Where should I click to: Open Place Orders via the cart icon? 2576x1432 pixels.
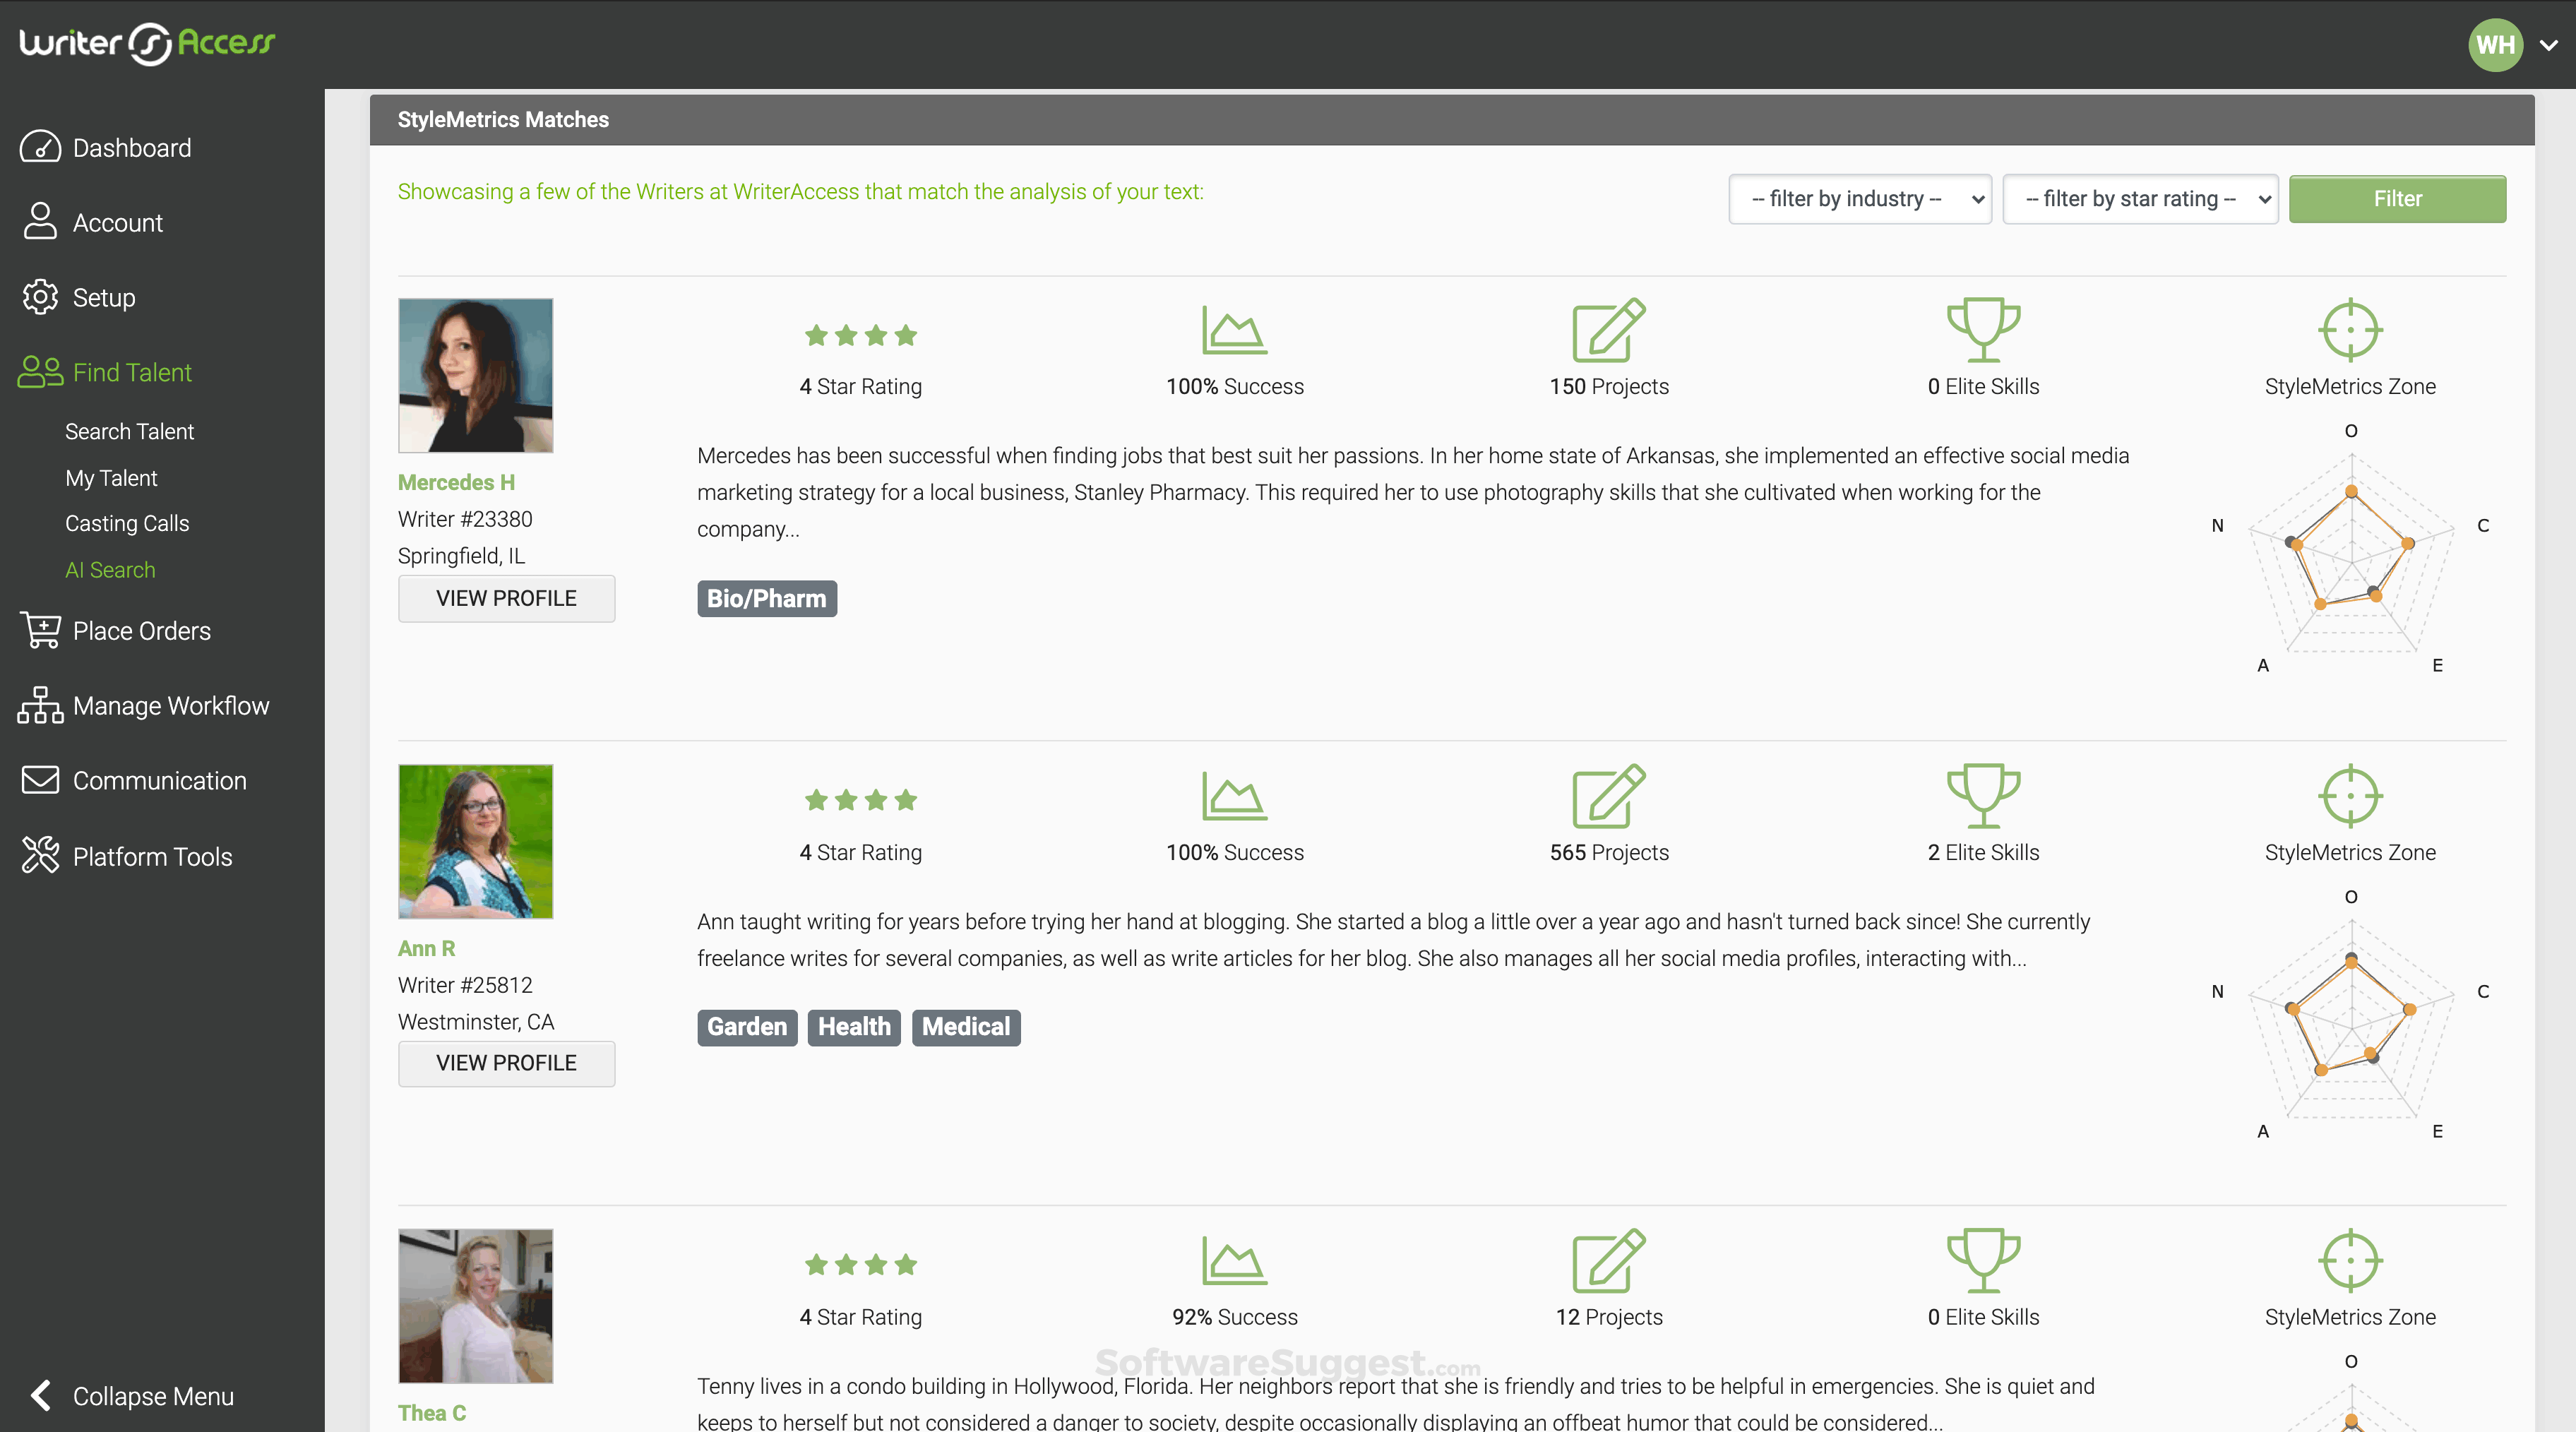pos(41,630)
